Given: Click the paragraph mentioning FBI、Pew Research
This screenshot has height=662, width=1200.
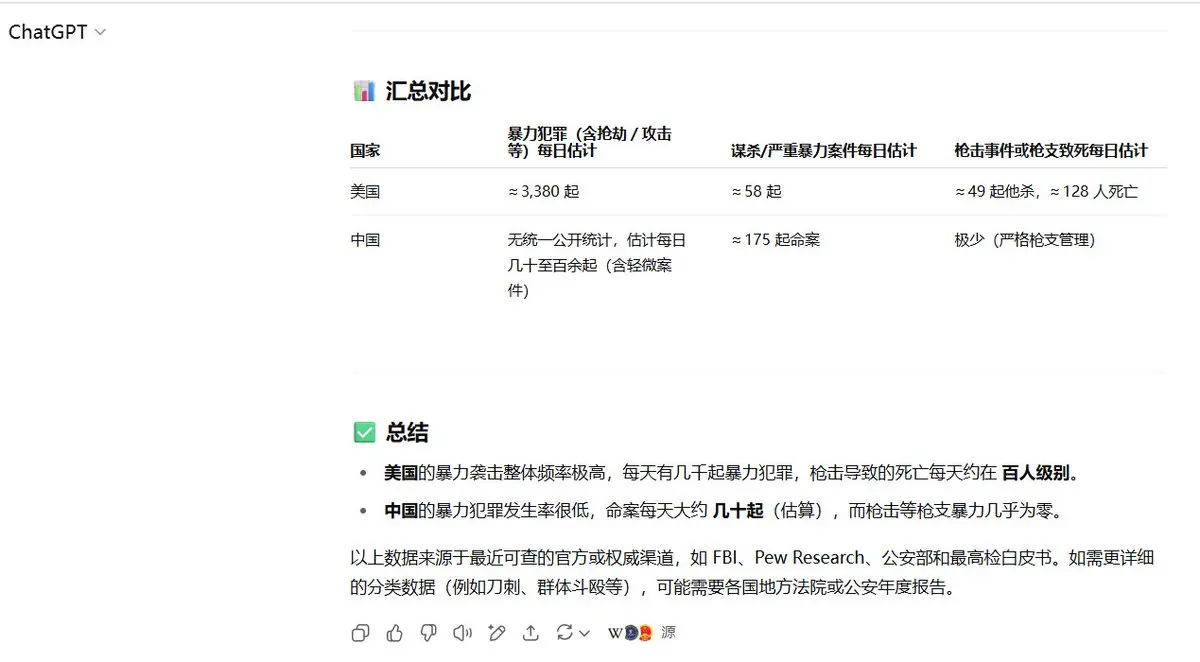Looking at the screenshot, I should click(x=753, y=572).
